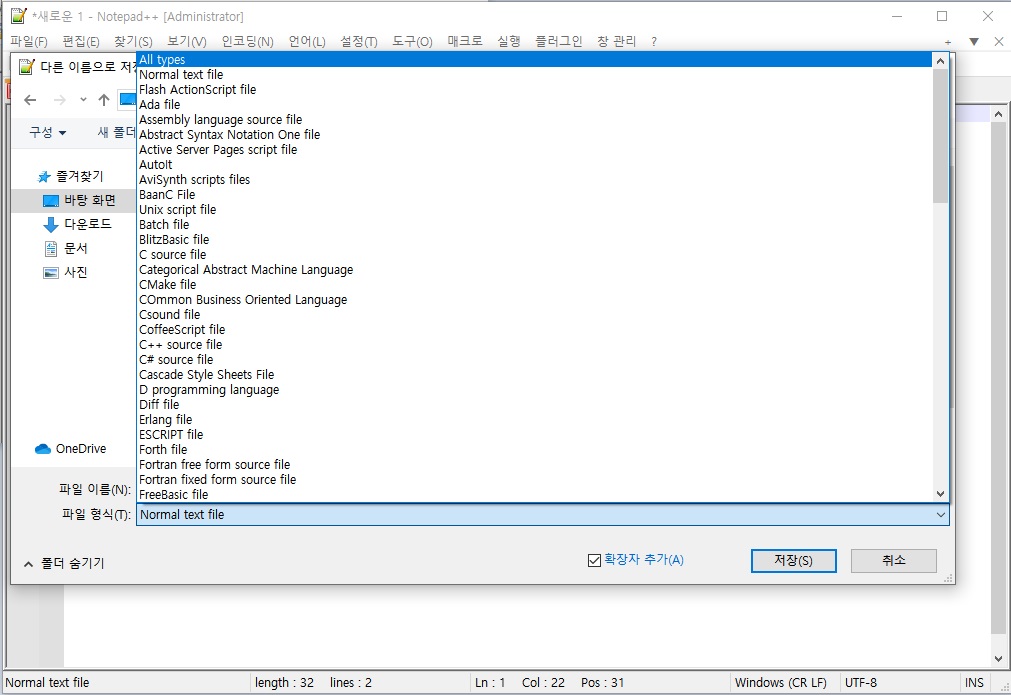This screenshot has width=1011, height=695.
Task: Select Fortran fixed form source file
Action: click(535, 479)
